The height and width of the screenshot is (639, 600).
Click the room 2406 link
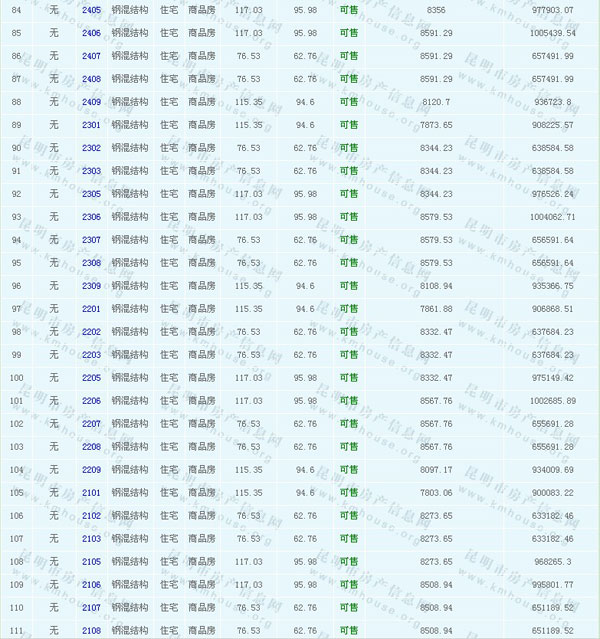(91, 33)
